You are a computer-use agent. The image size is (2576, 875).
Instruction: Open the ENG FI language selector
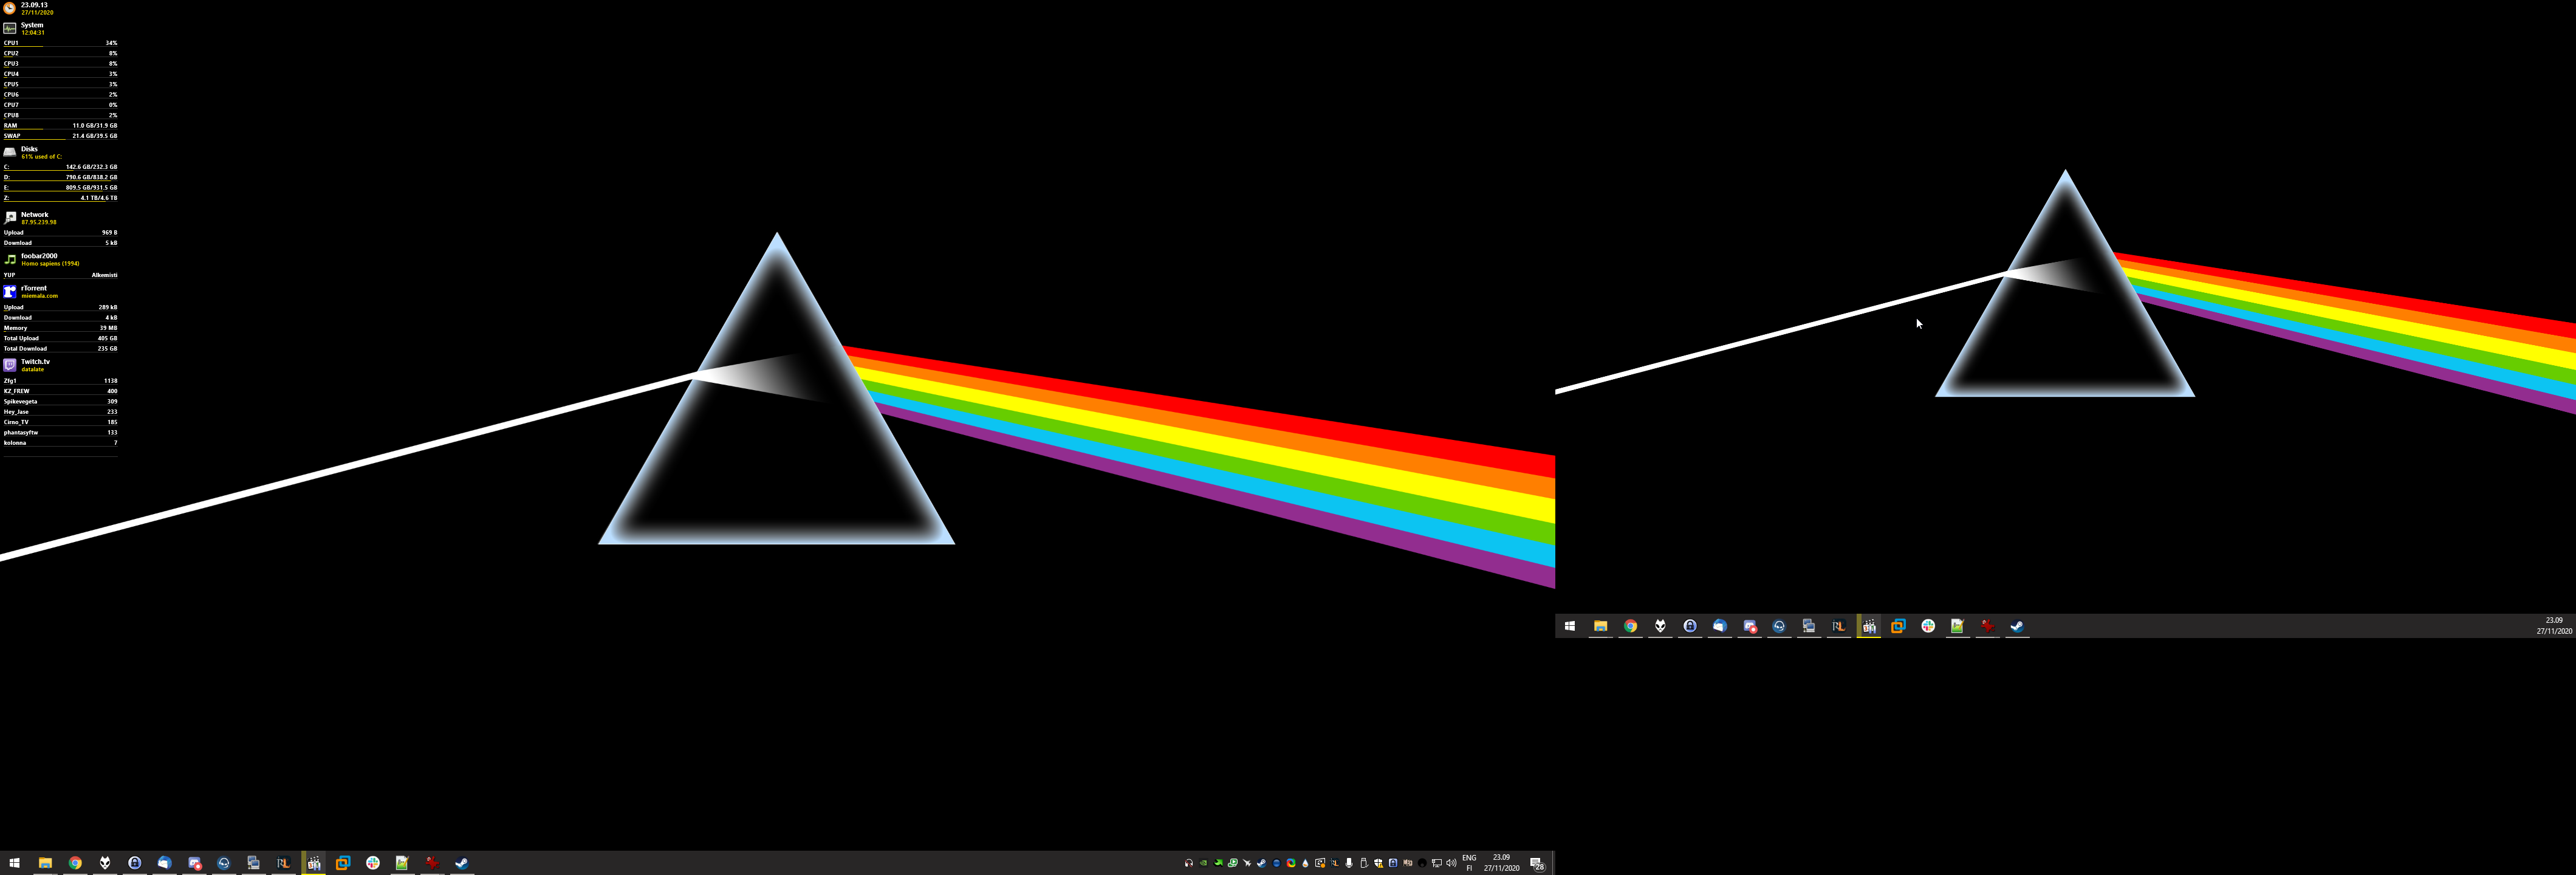pos(1469,863)
